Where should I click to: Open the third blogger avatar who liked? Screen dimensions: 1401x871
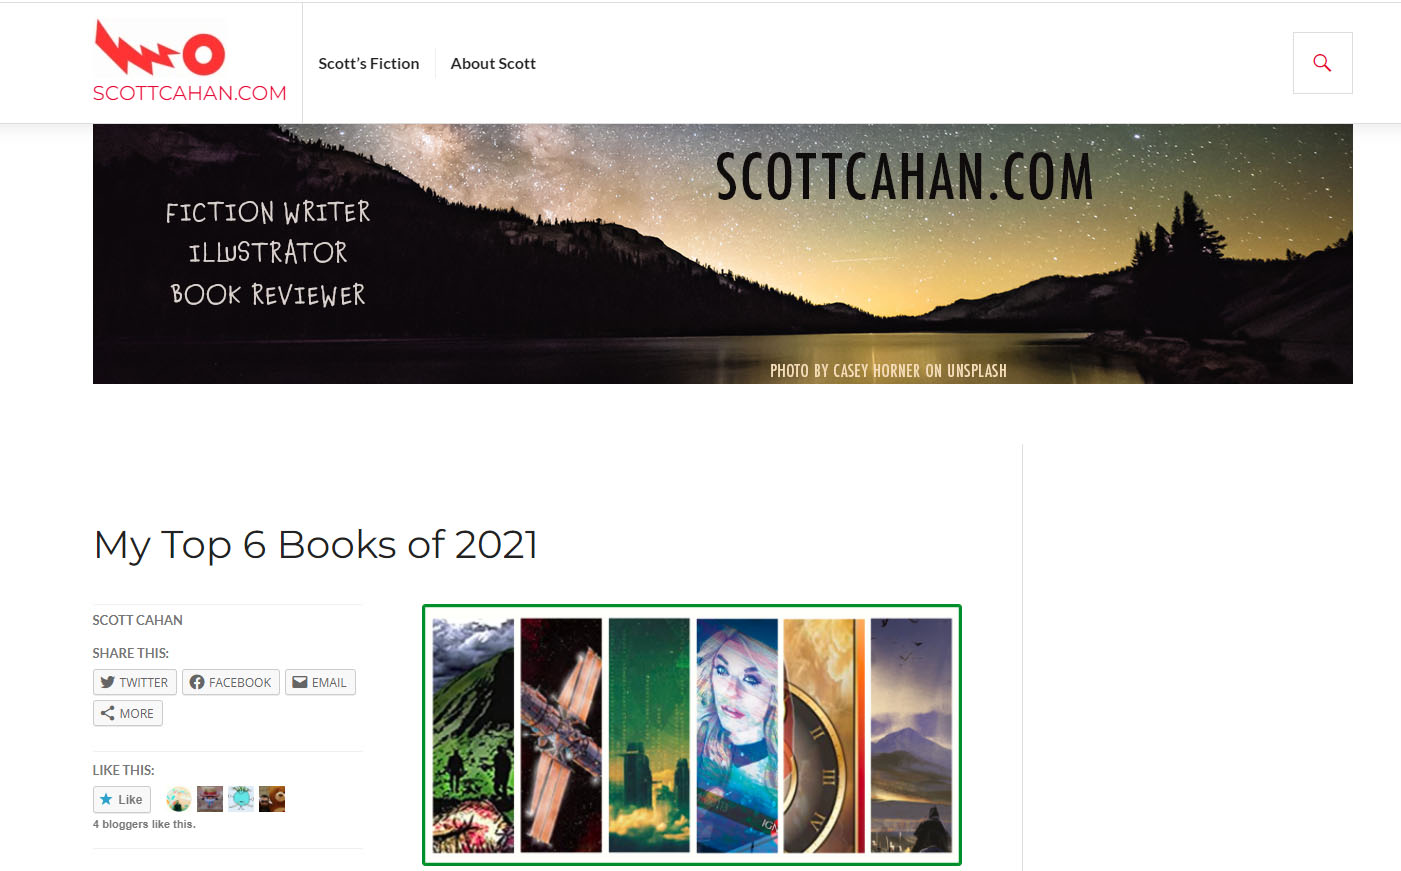[x=241, y=799]
